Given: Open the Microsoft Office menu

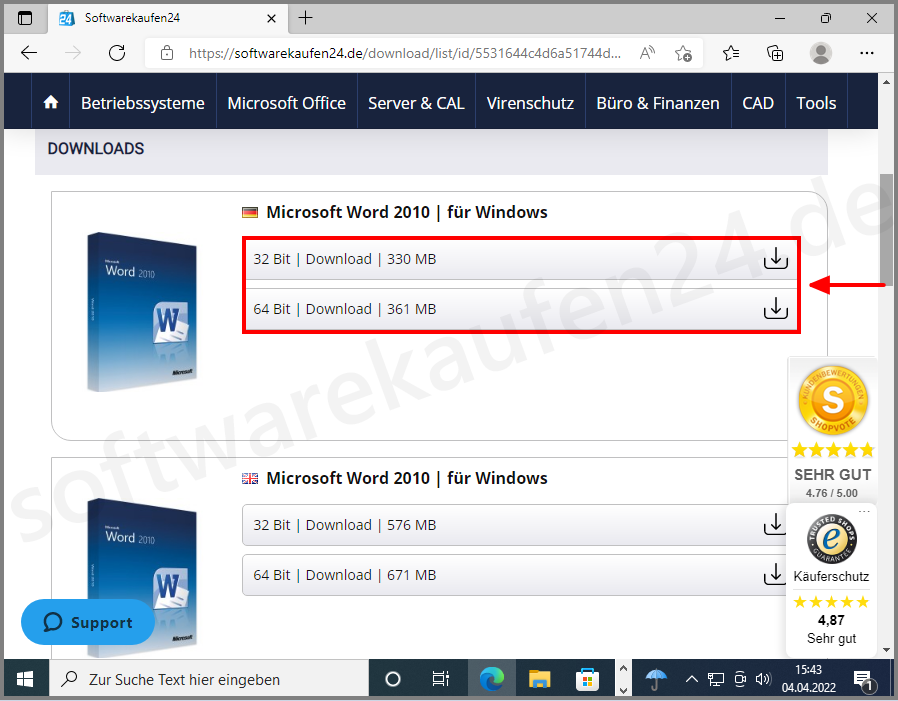Looking at the screenshot, I should (286, 103).
